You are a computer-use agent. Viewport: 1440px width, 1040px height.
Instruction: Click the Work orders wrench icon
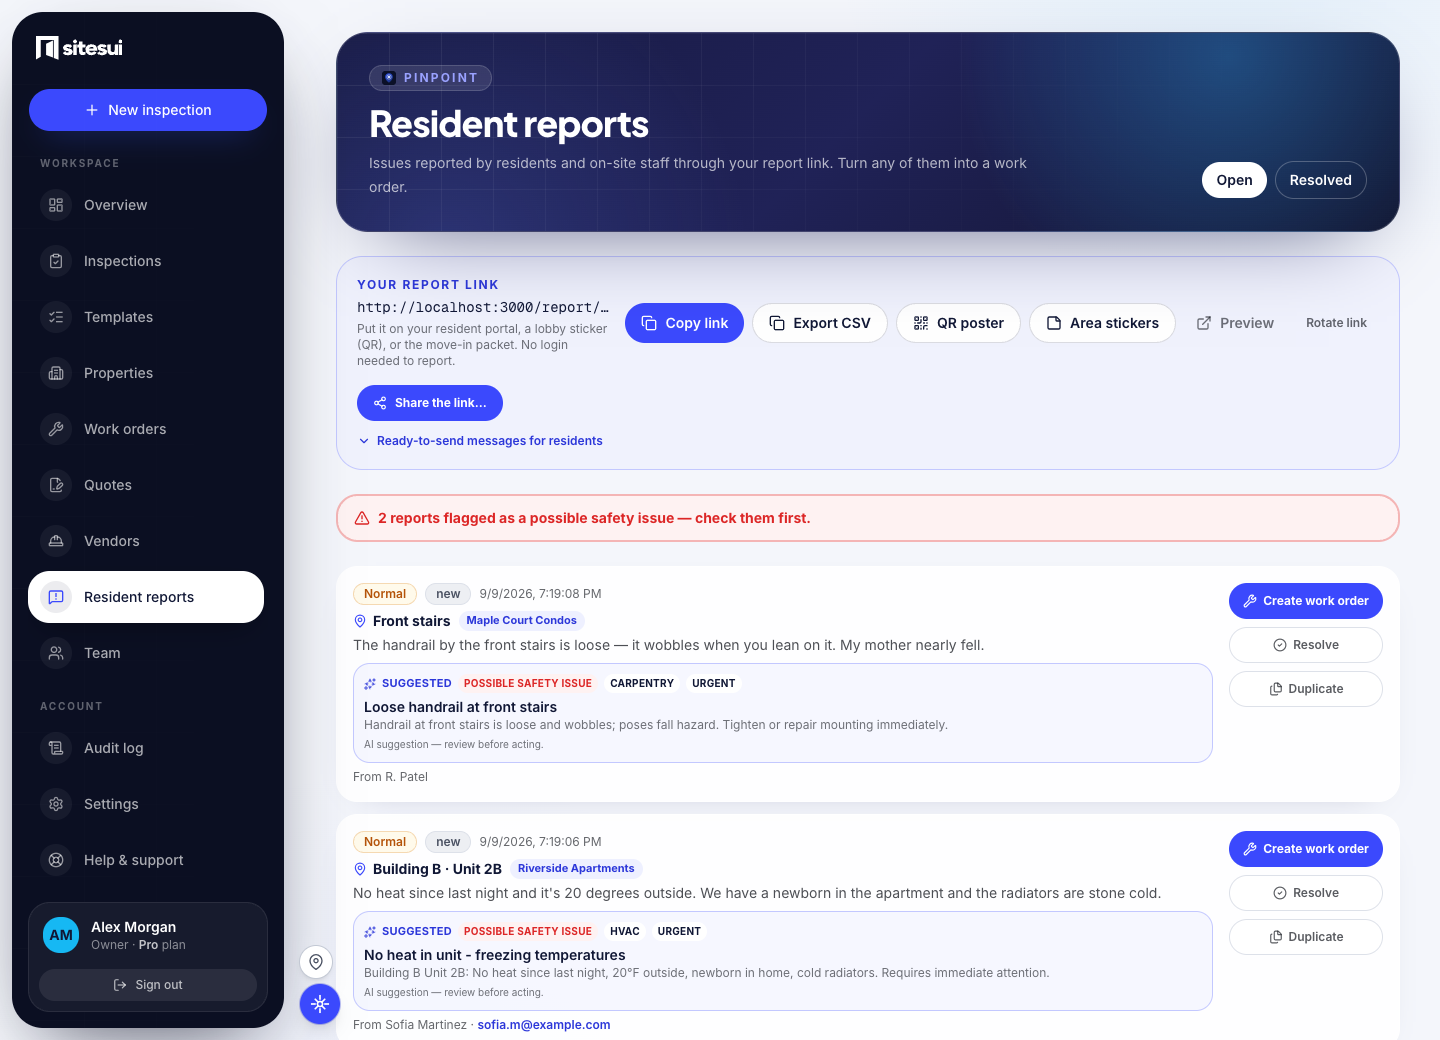[x=56, y=429]
